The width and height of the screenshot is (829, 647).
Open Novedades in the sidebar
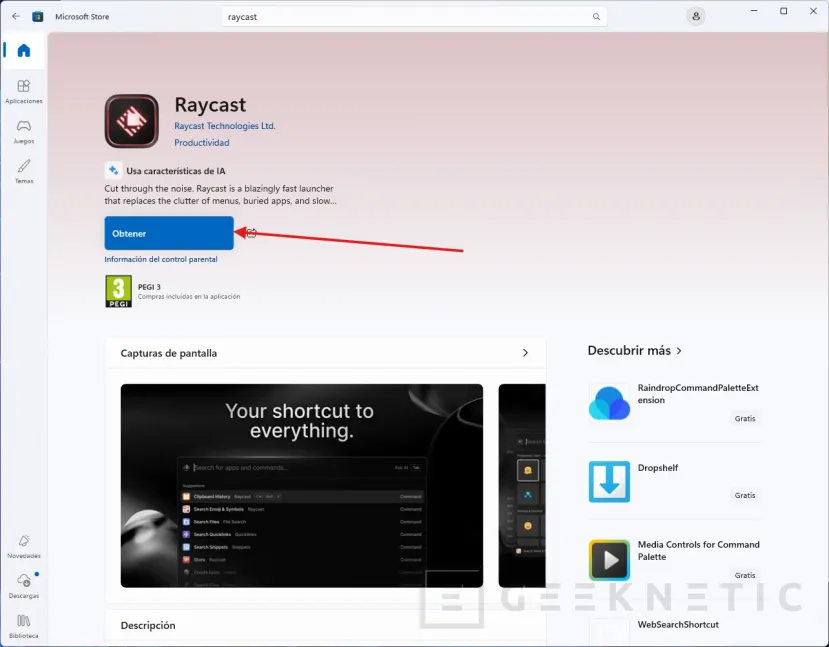(x=23, y=546)
